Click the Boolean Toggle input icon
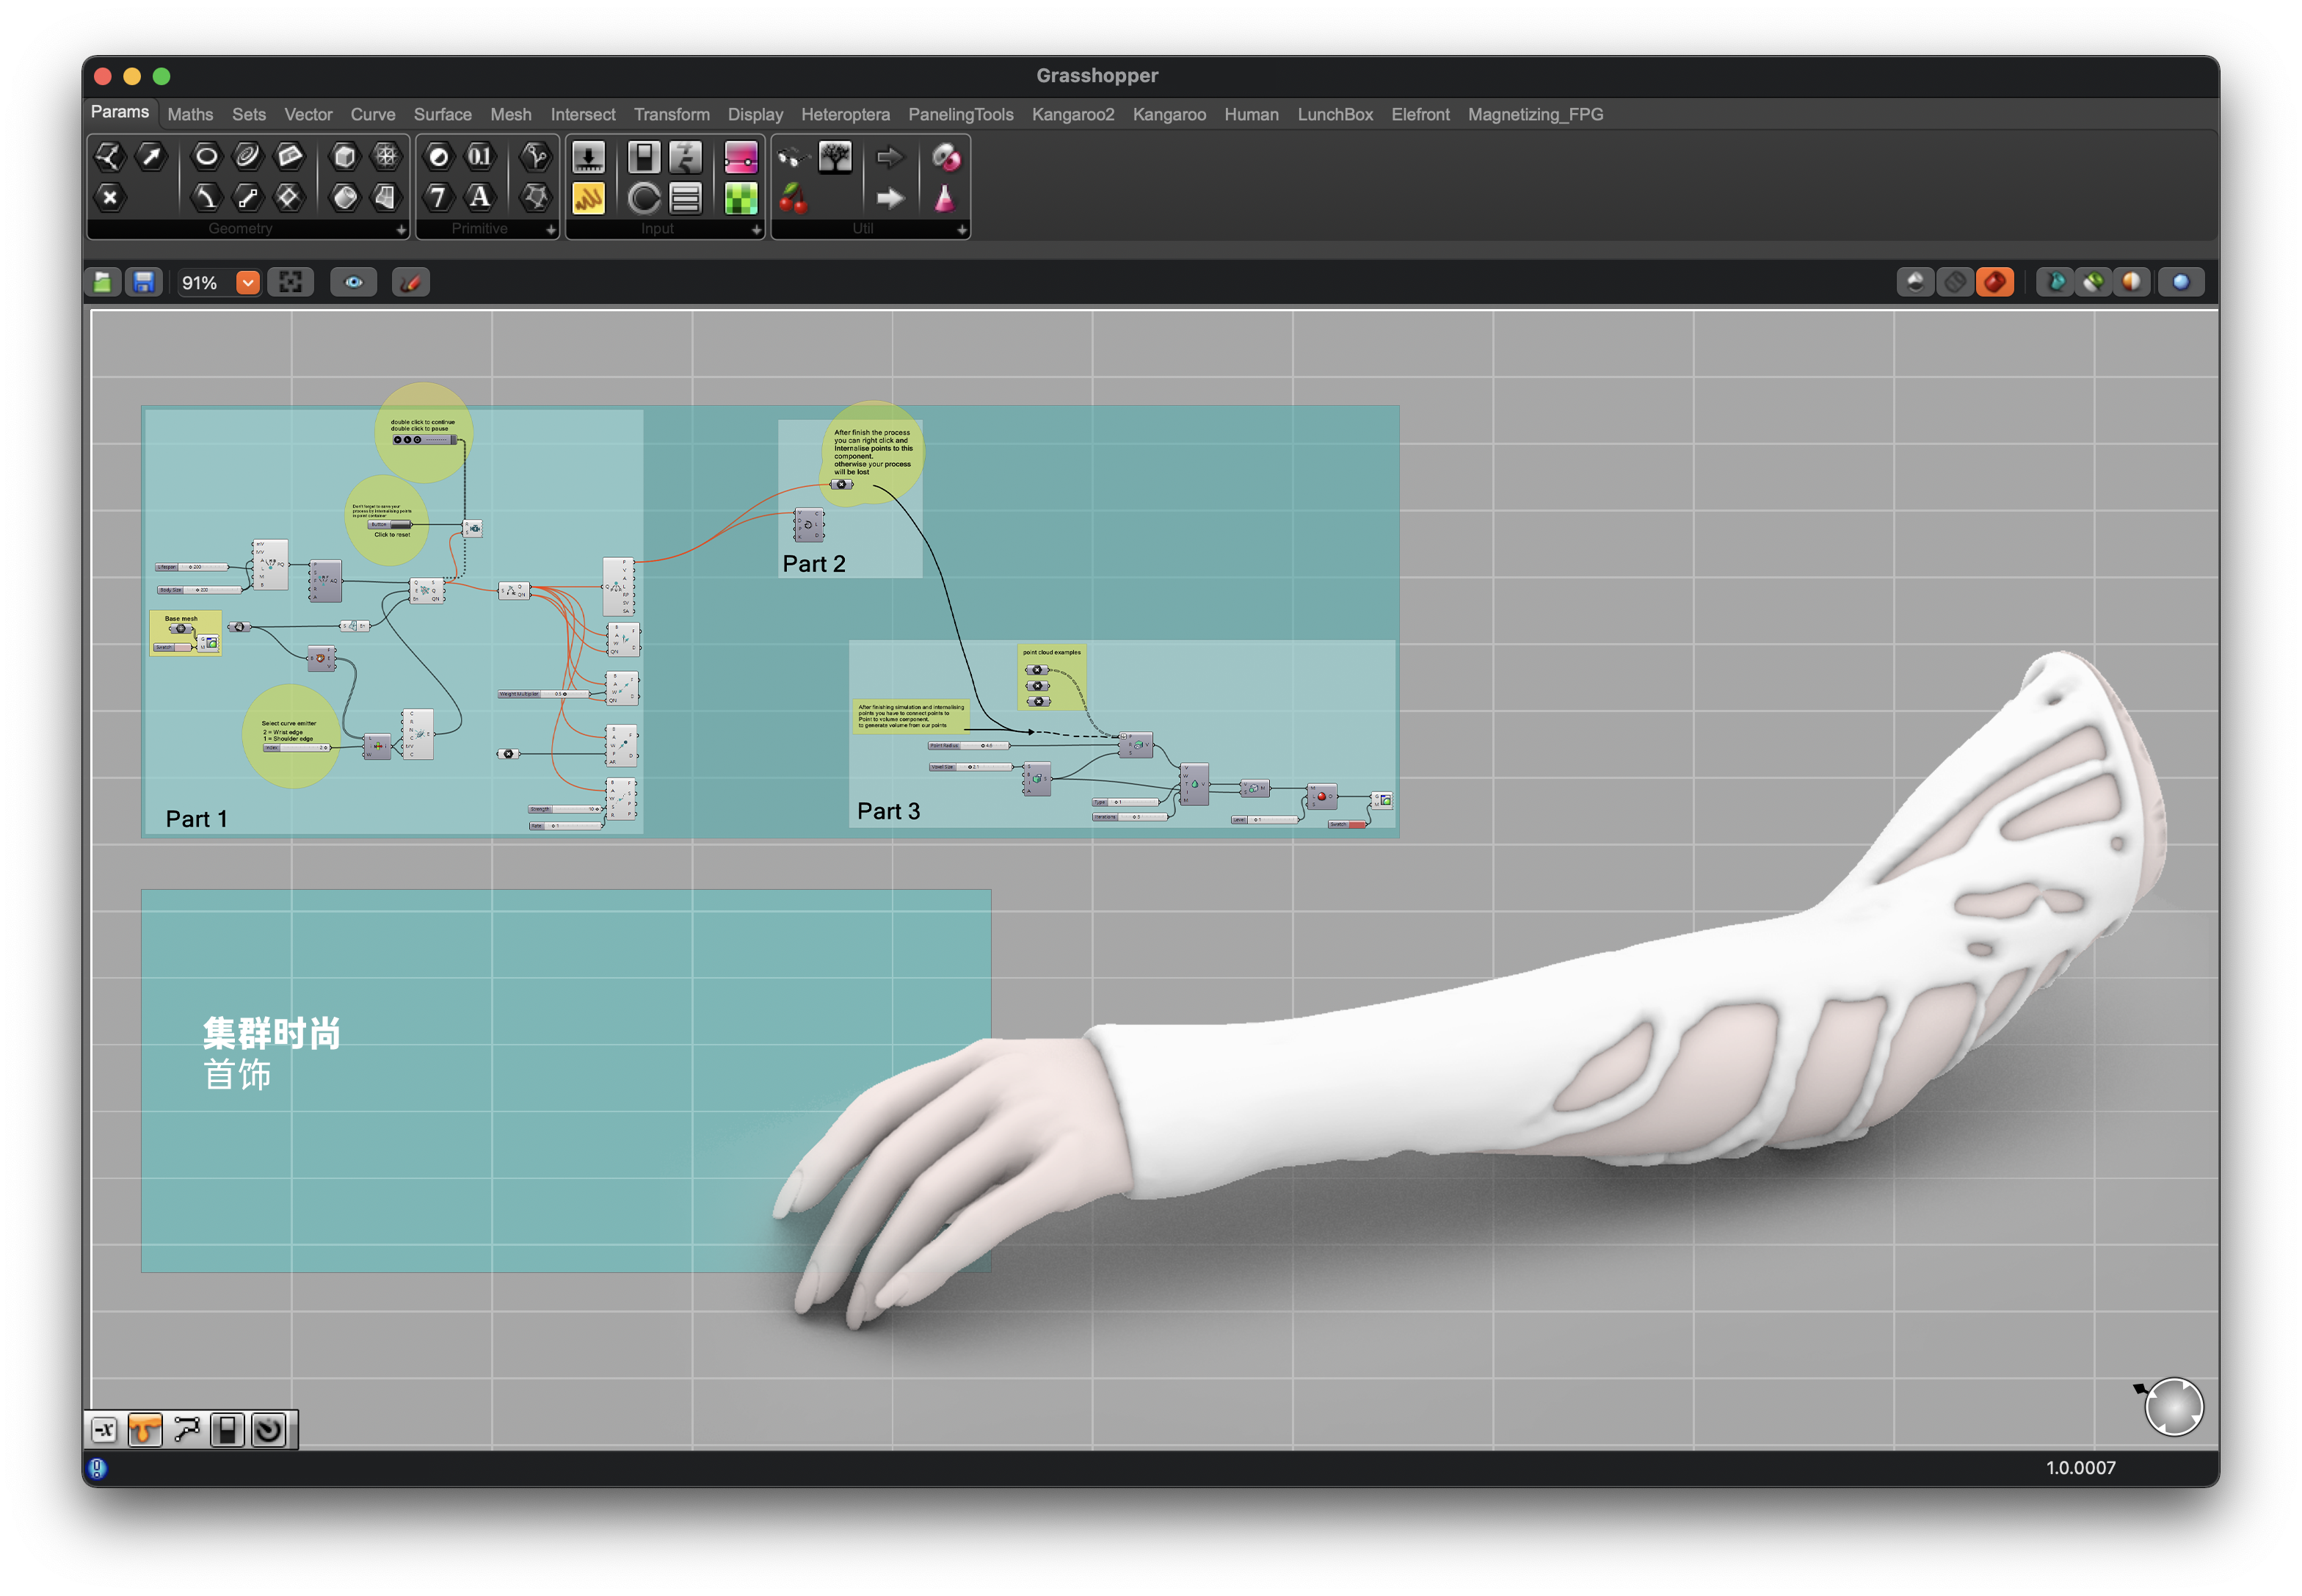2302x1596 pixels. click(644, 157)
